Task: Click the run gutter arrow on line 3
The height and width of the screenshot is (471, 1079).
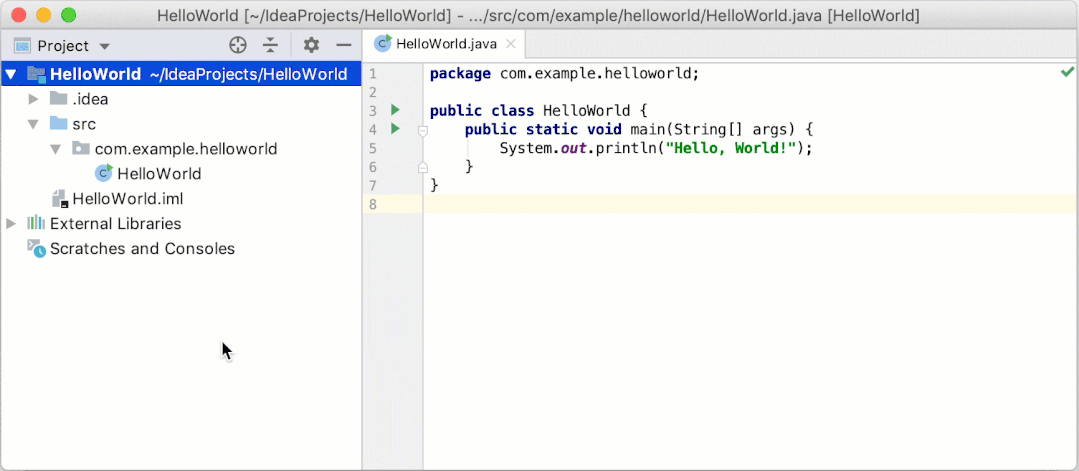Action: pos(395,109)
